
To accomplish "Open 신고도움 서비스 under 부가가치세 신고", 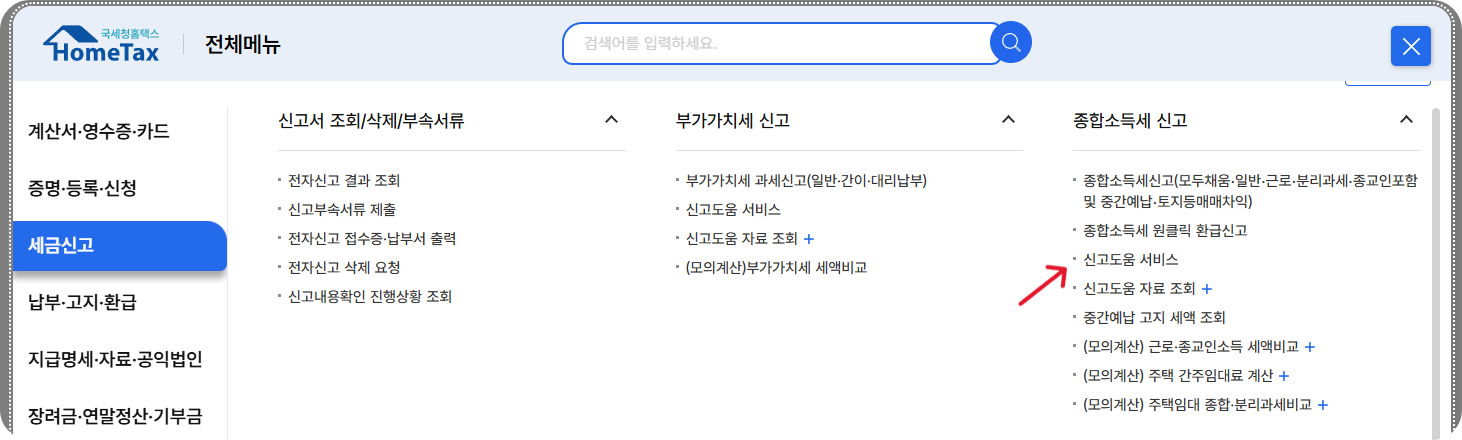I will tap(733, 210).
